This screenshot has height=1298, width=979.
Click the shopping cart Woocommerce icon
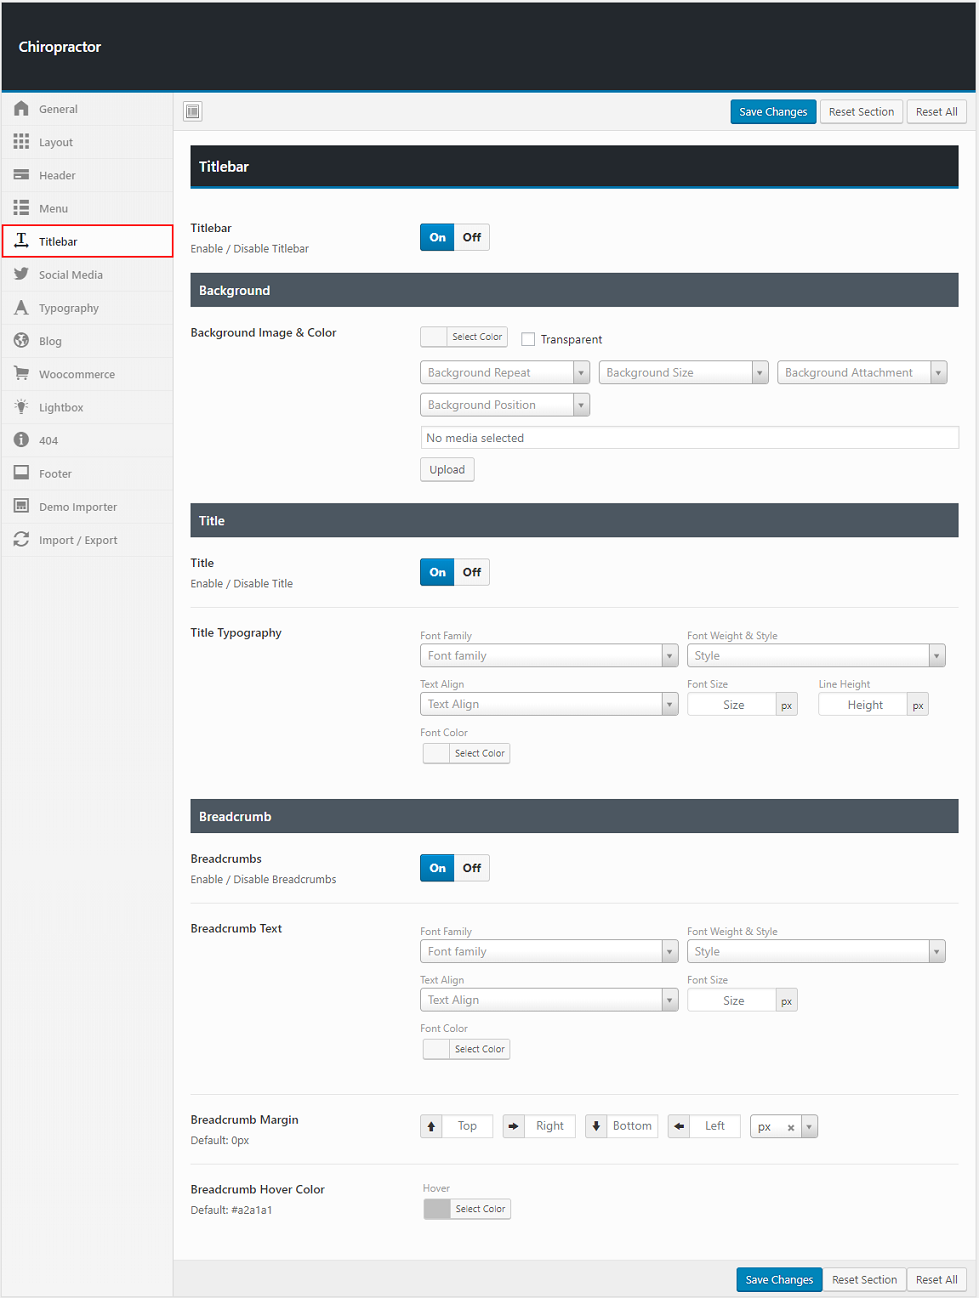pyautogui.click(x=21, y=374)
